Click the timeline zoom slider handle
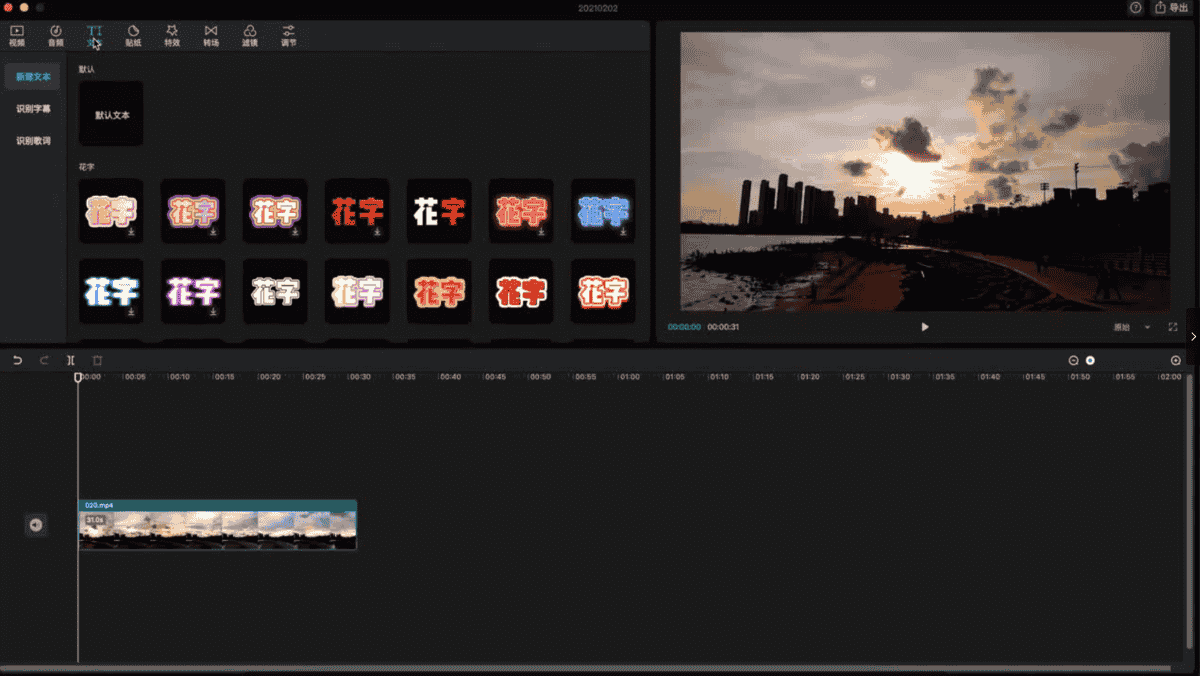This screenshot has width=1200, height=676. click(1090, 360)
